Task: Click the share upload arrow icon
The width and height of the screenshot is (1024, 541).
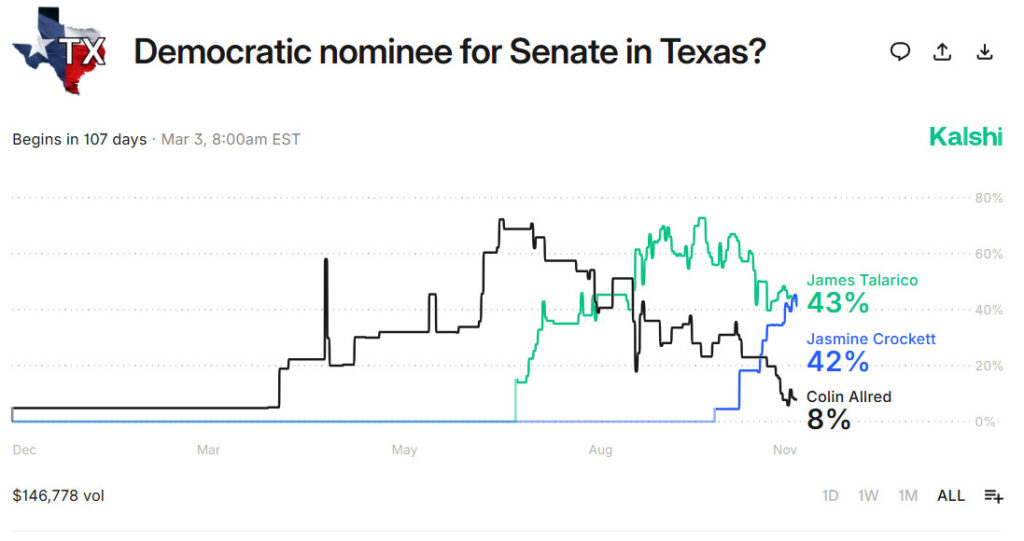Action: coord(942,52)
